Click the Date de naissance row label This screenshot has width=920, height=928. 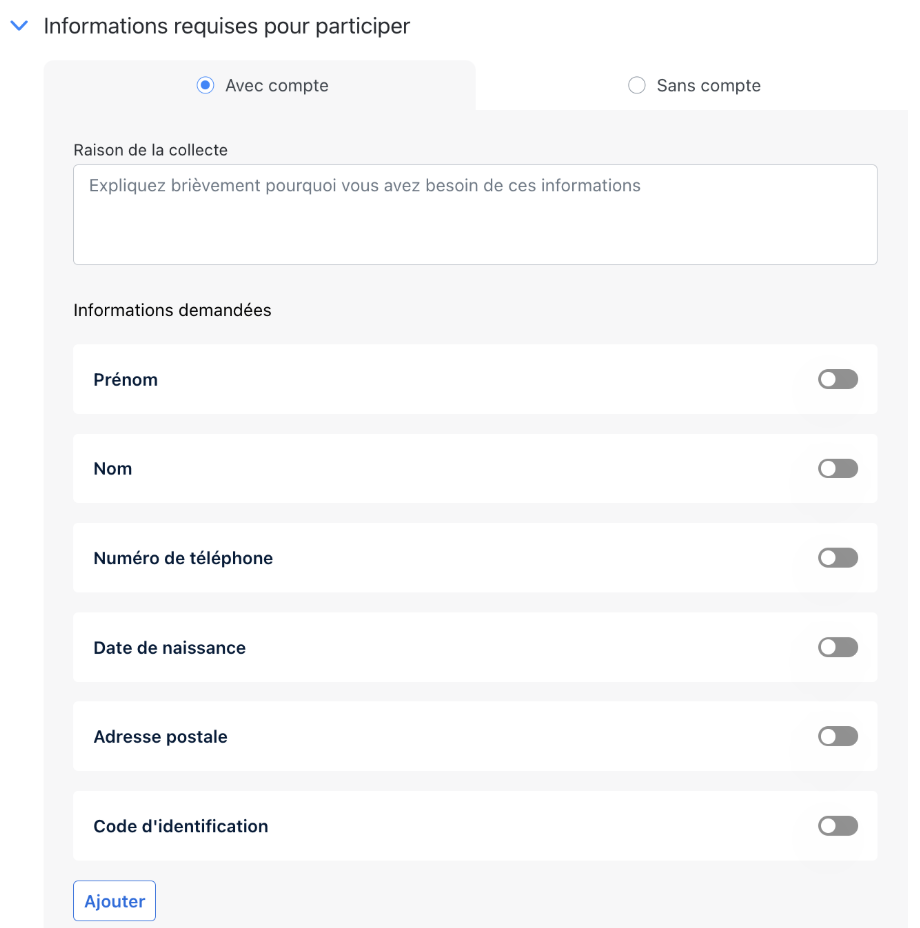[x=169, y=648]
